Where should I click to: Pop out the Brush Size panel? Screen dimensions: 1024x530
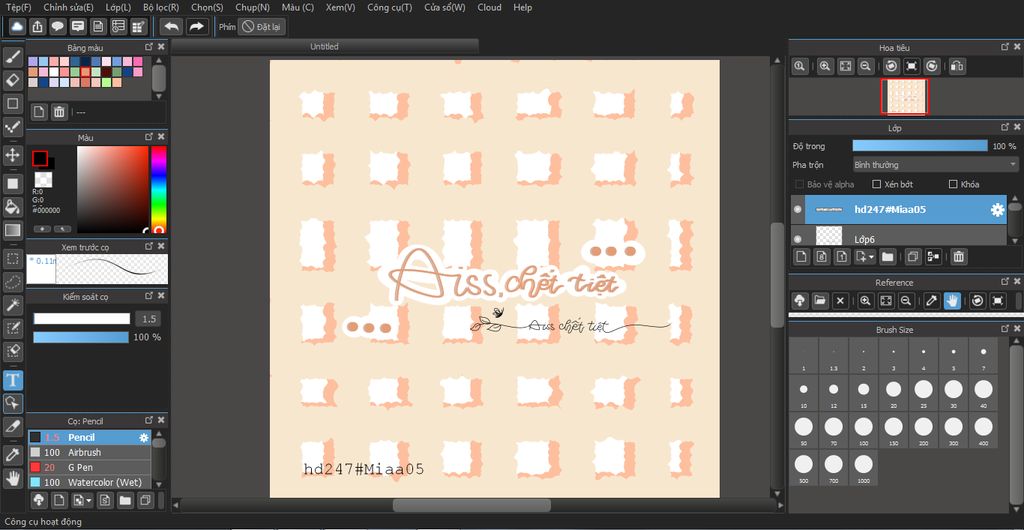pos(1005,330)
